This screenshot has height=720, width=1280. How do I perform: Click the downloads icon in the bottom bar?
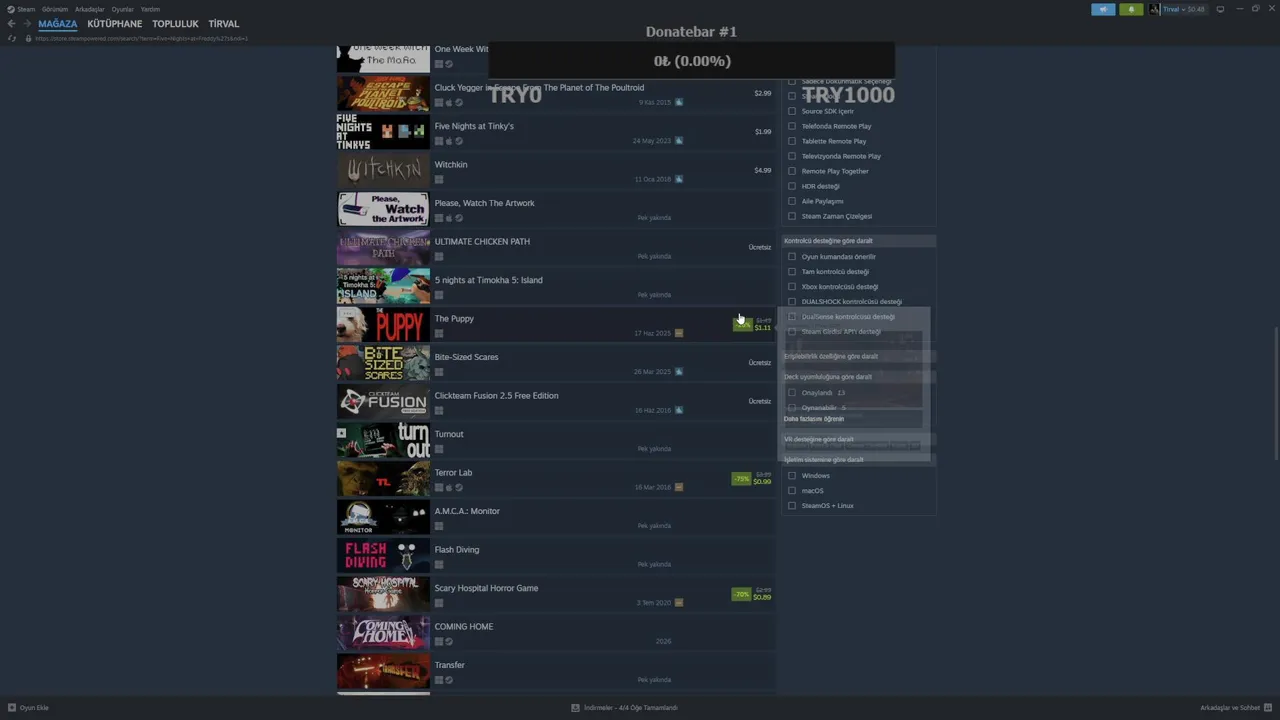click(x=575, y=707)
